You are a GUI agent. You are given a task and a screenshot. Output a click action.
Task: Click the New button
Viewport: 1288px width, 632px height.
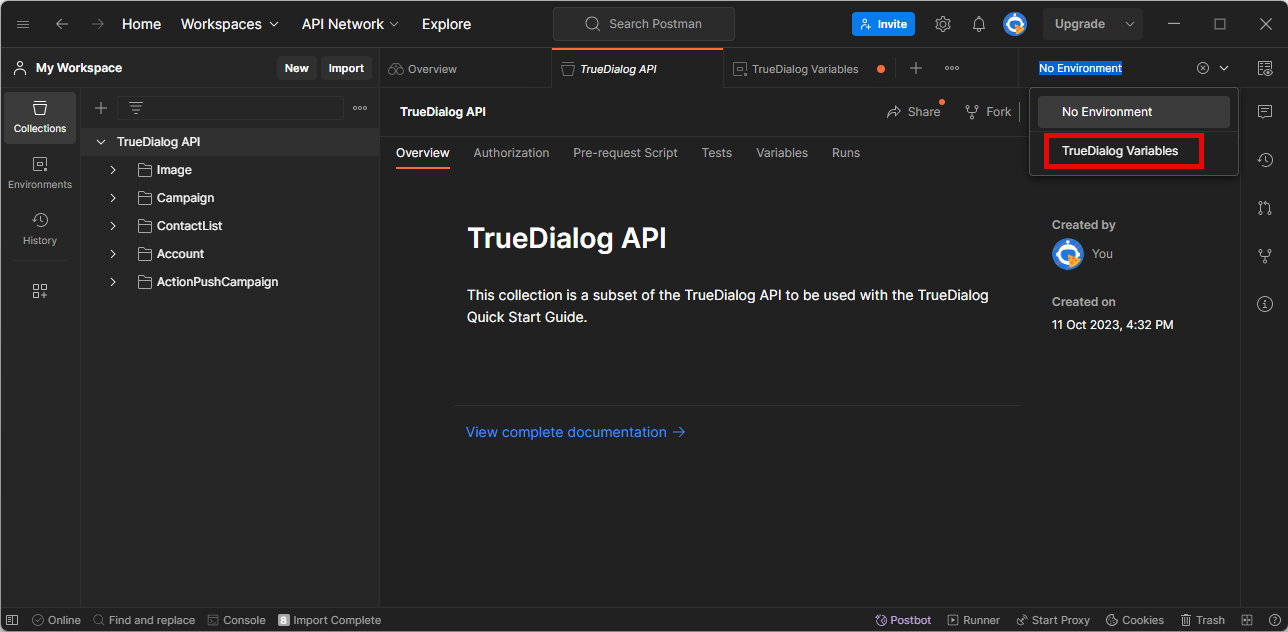[x=297, y=68]
